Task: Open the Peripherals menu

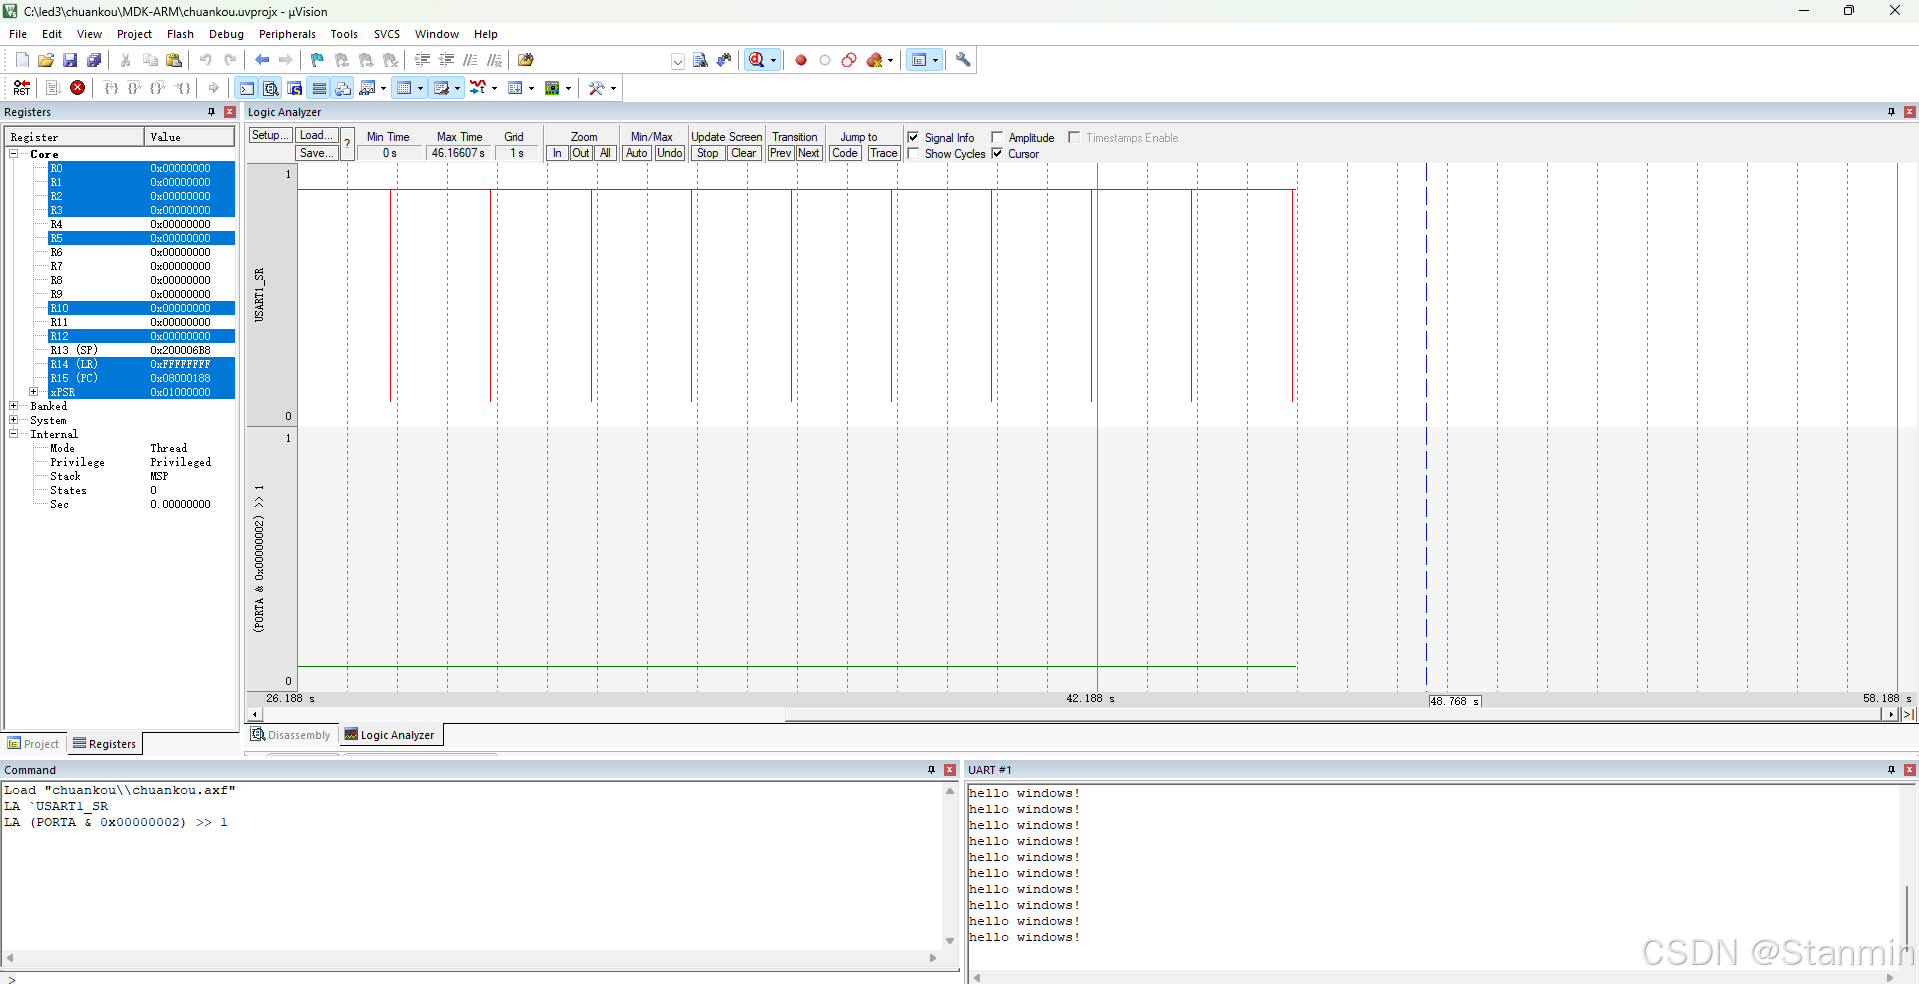Action: 287,34
